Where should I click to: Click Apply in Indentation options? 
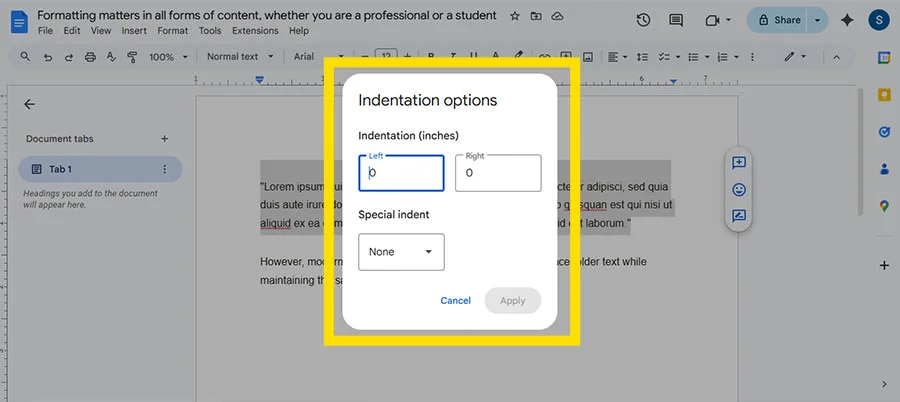click(513, 300)
